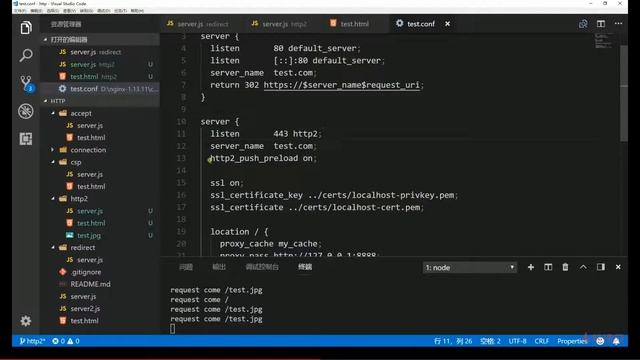
Task: Change the CRLF line ending setting
Action: click(x=542, y=341)
